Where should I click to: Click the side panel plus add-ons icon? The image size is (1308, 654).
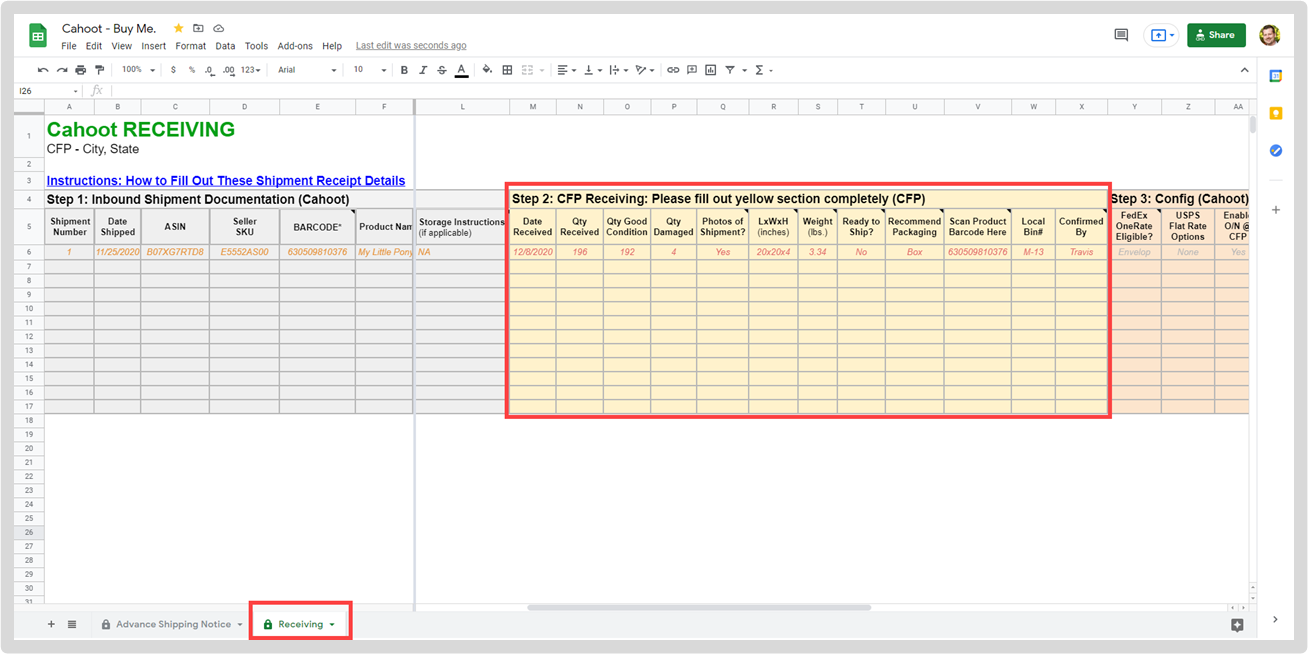pos(1276,210)
